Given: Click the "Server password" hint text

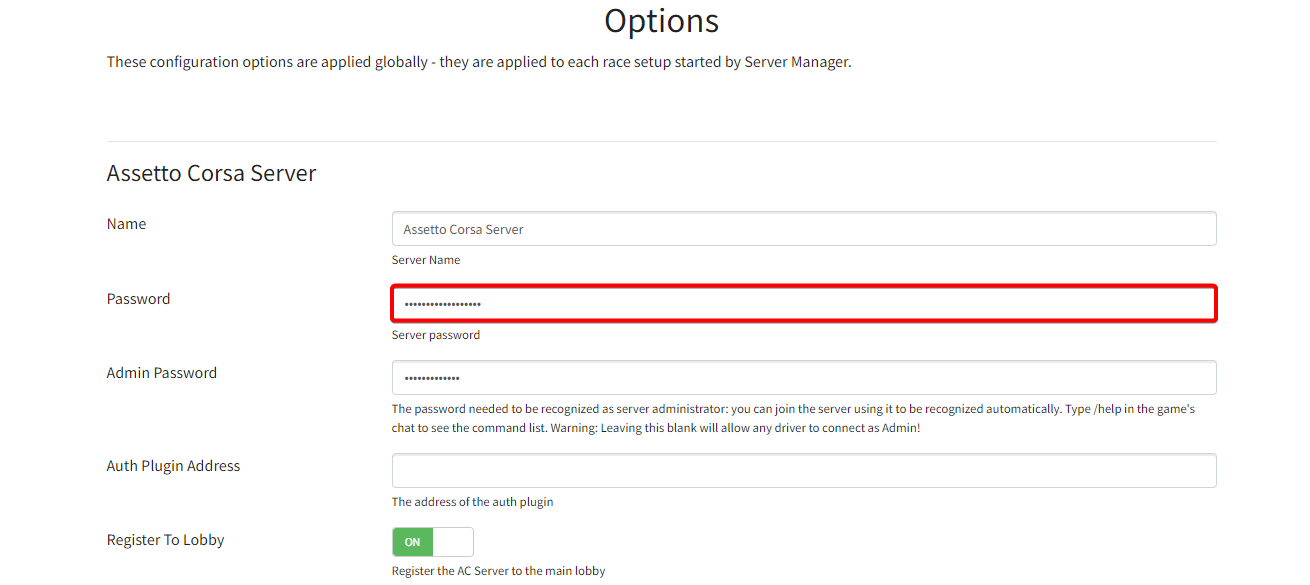Looking at the screenshot, I should [x=436, y=335].
